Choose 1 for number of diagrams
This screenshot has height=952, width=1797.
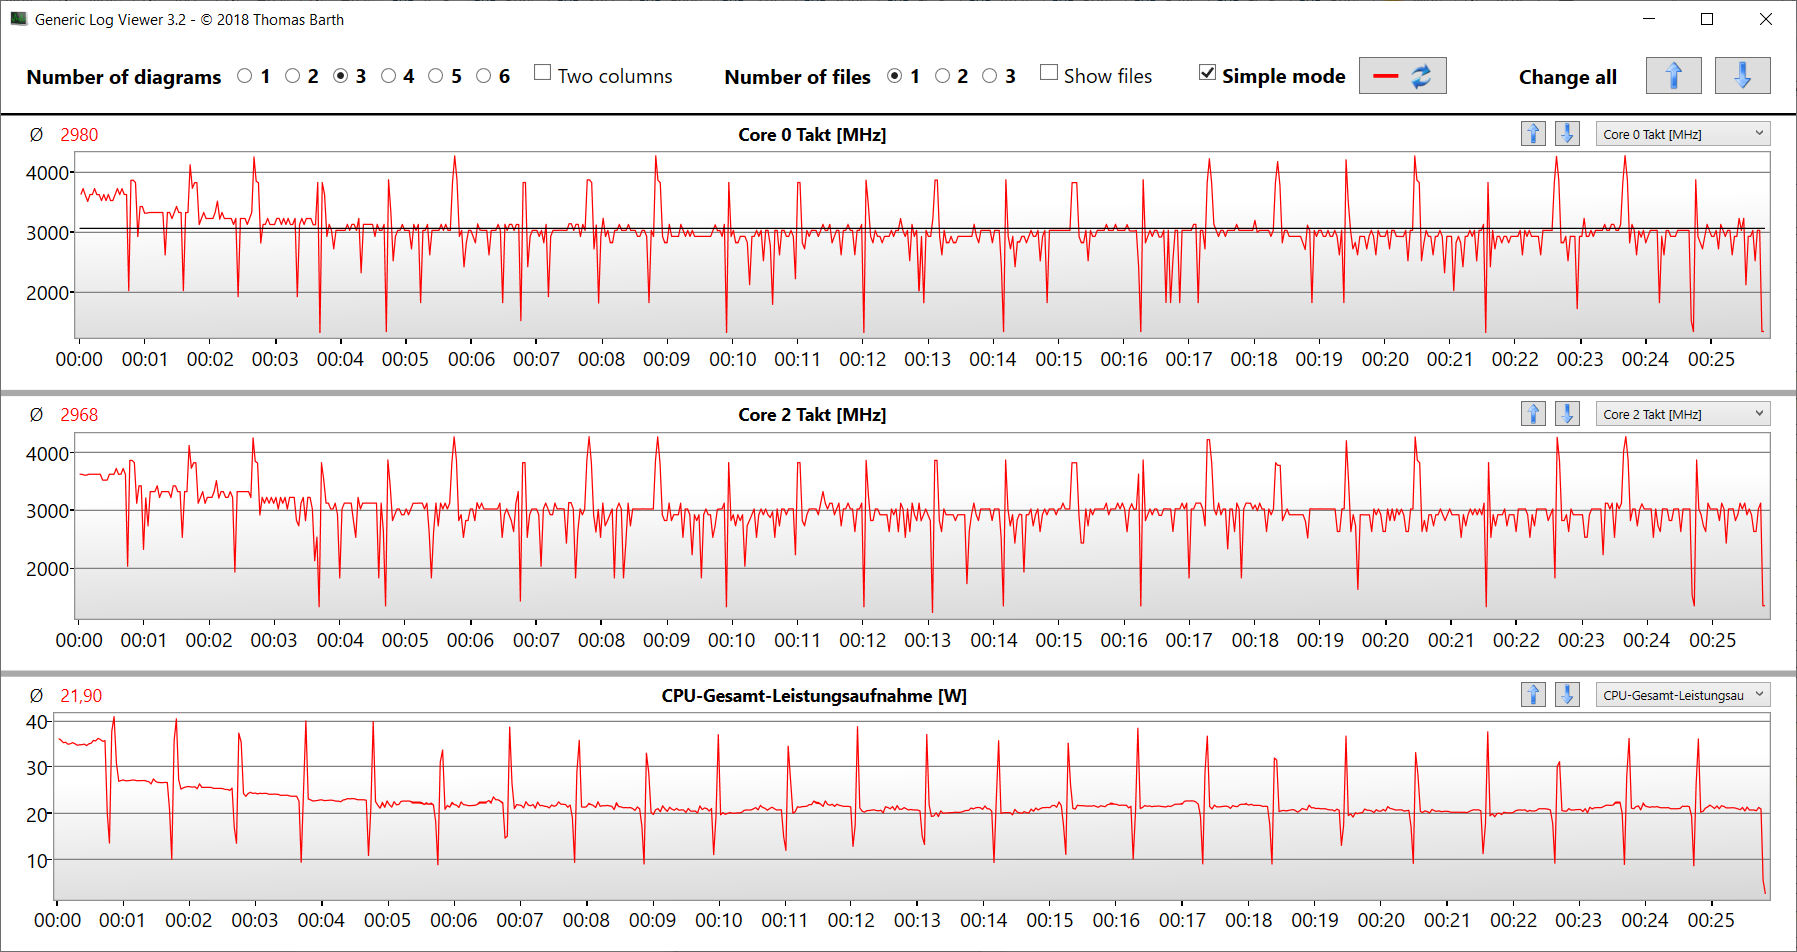[245, 76]
